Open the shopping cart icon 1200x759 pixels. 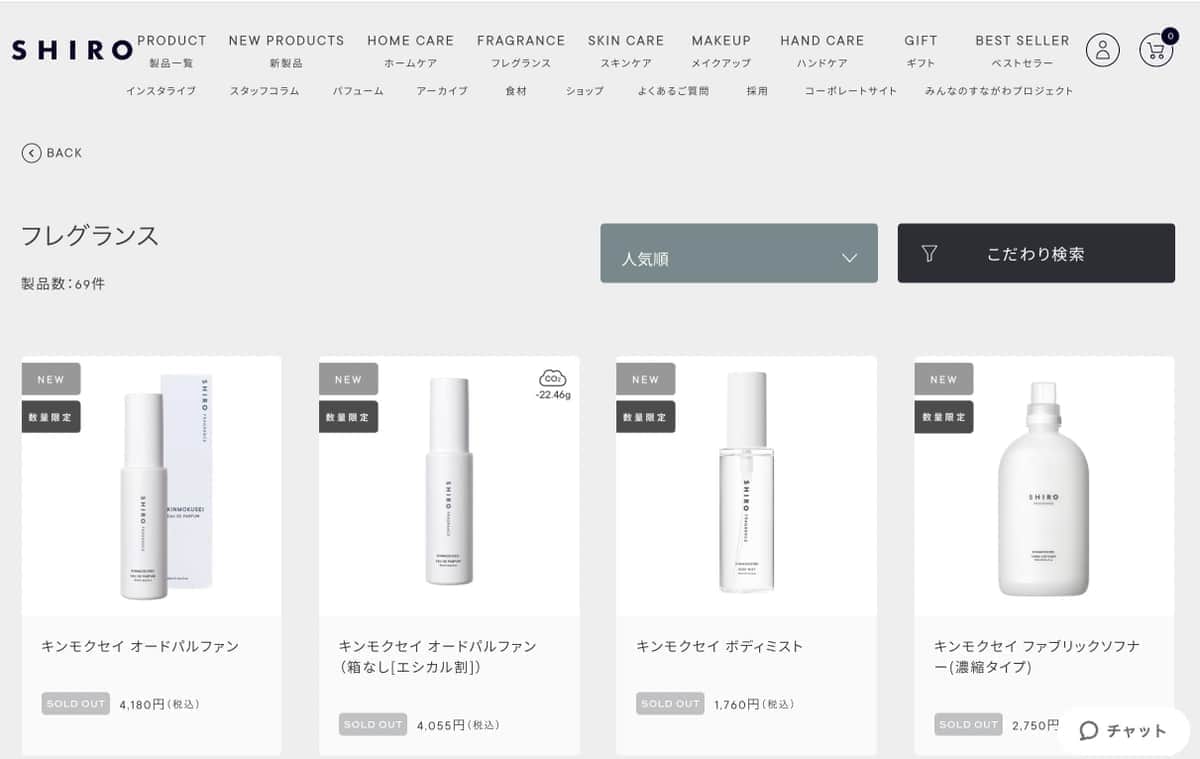click(x=1156, y=50)
